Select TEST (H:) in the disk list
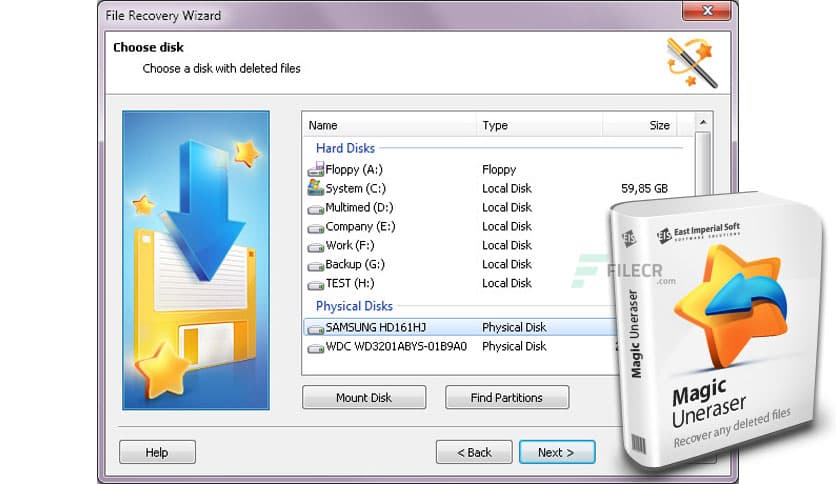Image resolution: width=836 pixels, height=484 pixels. (x=350, y=283)
